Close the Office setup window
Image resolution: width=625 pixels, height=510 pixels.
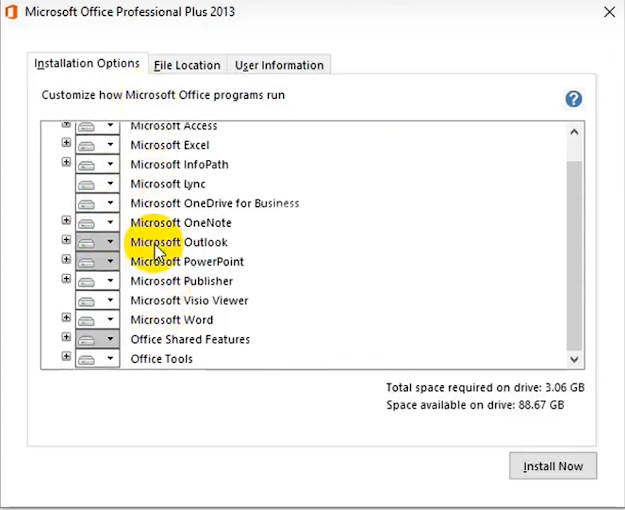609,13
